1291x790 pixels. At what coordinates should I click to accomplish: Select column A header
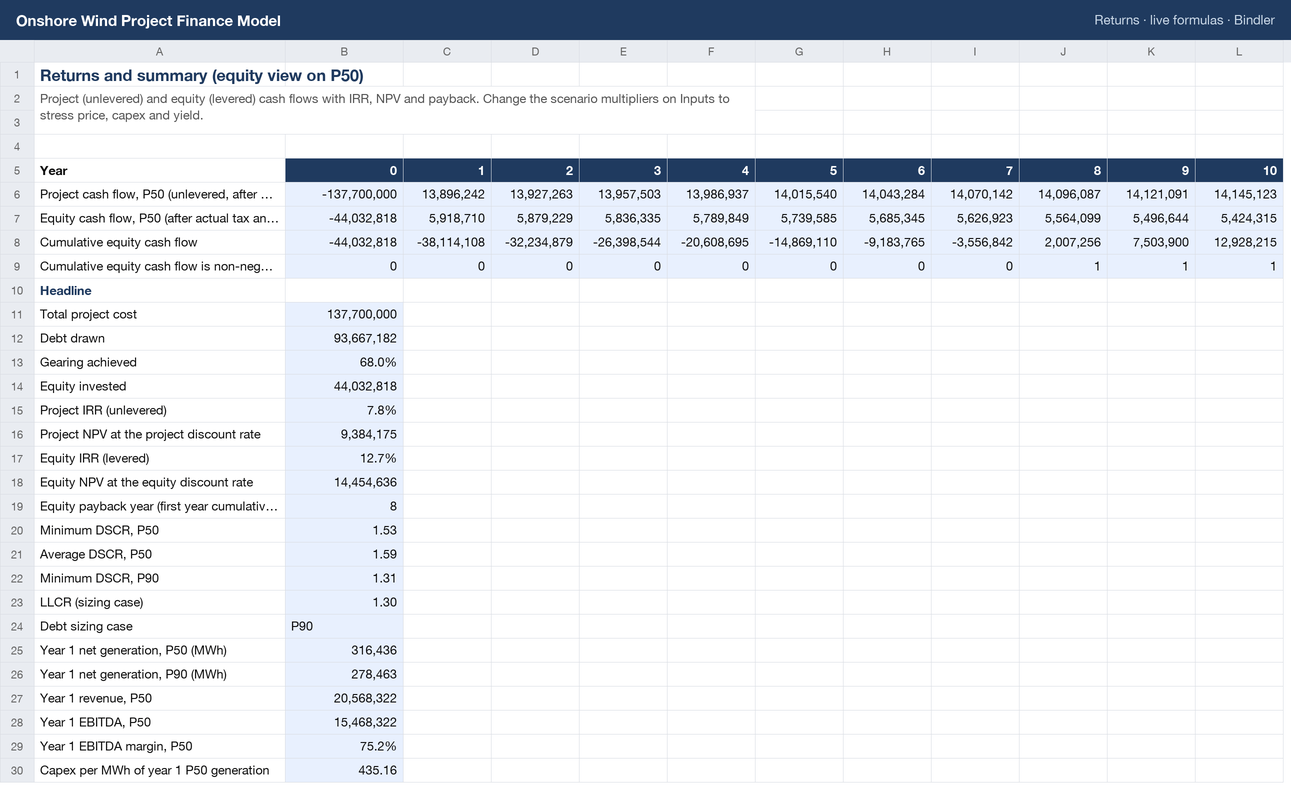coord(160,51)
